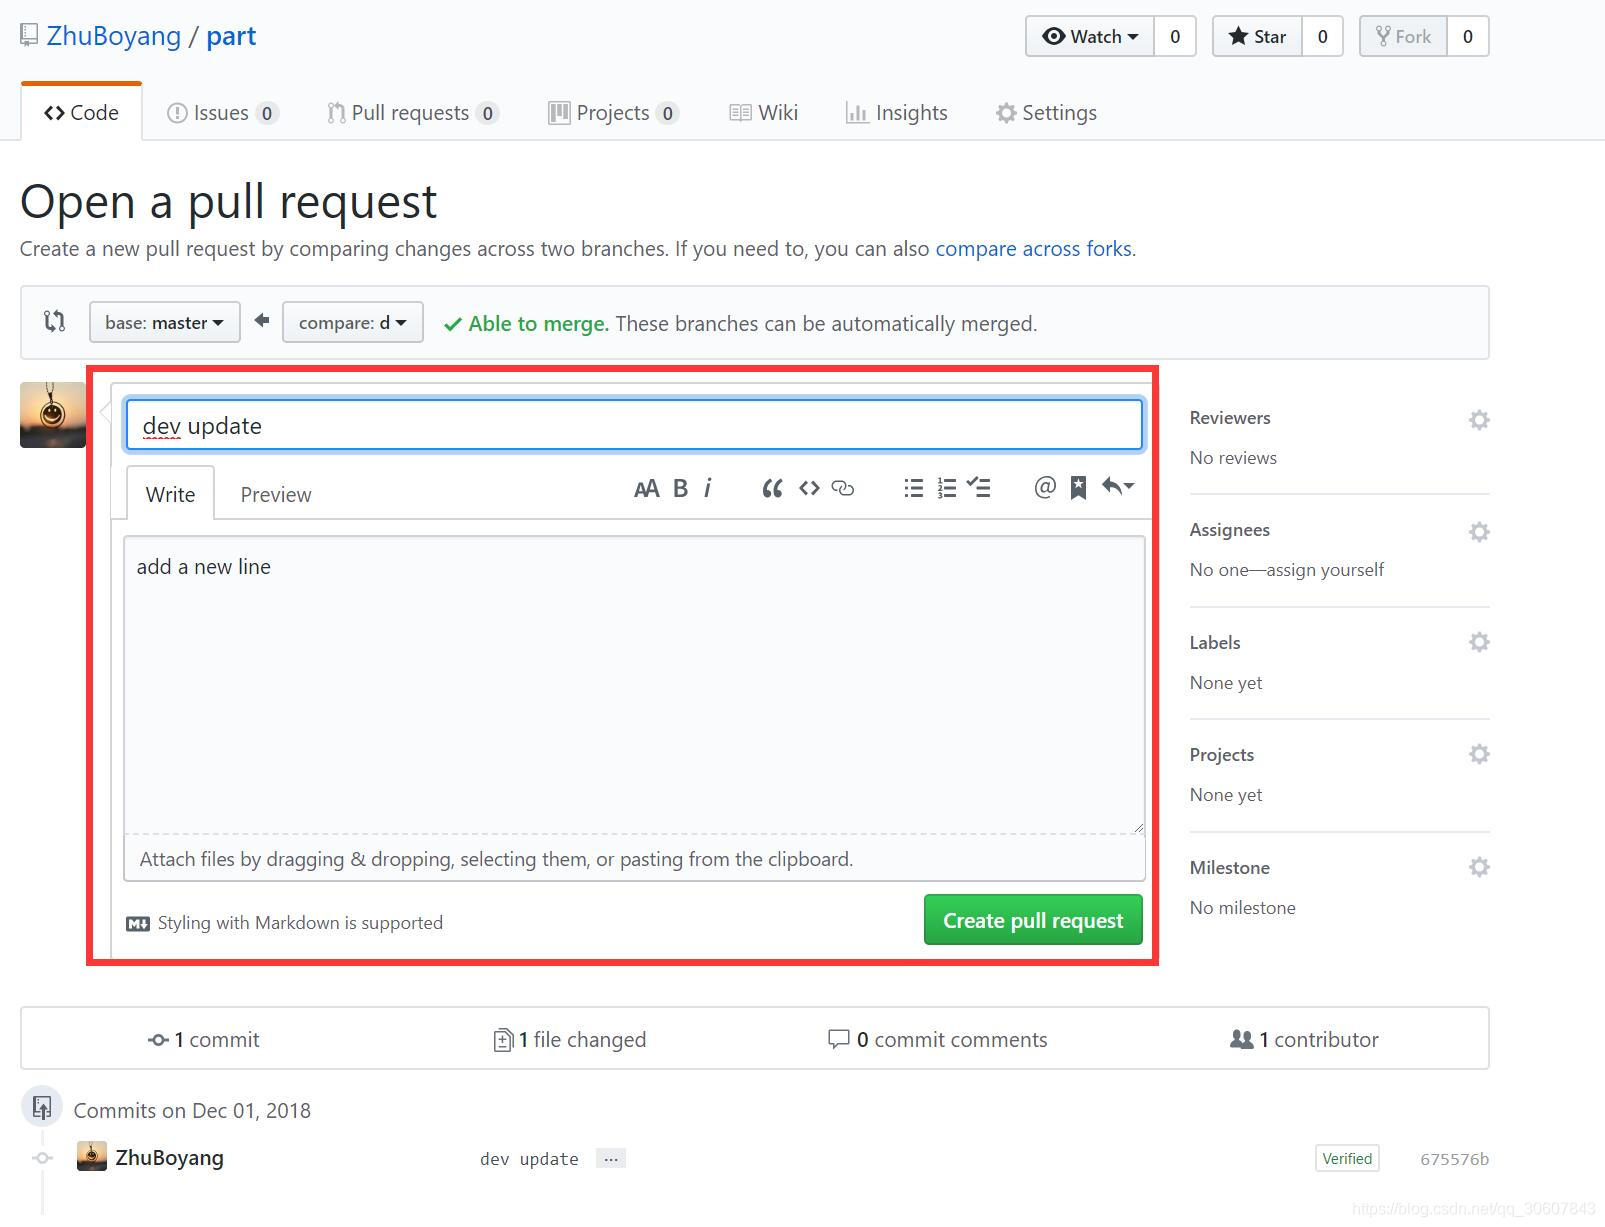Switch to the Write tab

pos(170,493)
